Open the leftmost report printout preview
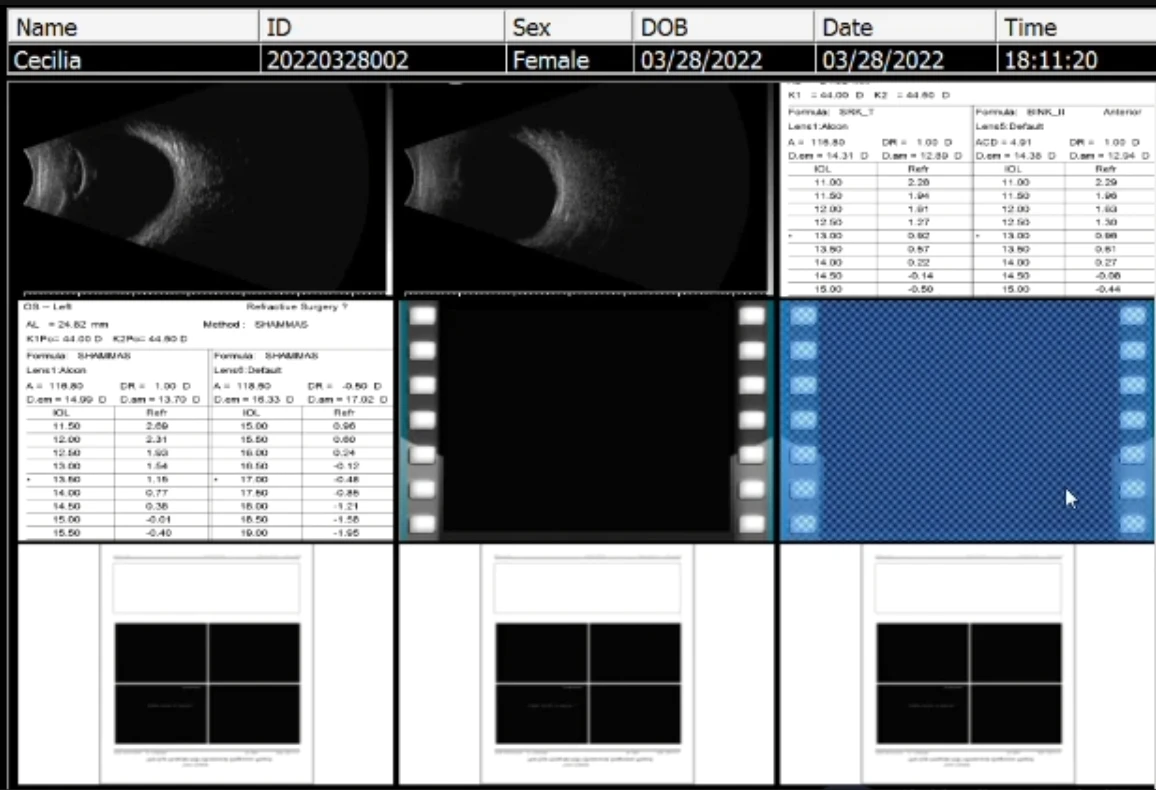This screenshot has height=790, width=1156. 205,665
